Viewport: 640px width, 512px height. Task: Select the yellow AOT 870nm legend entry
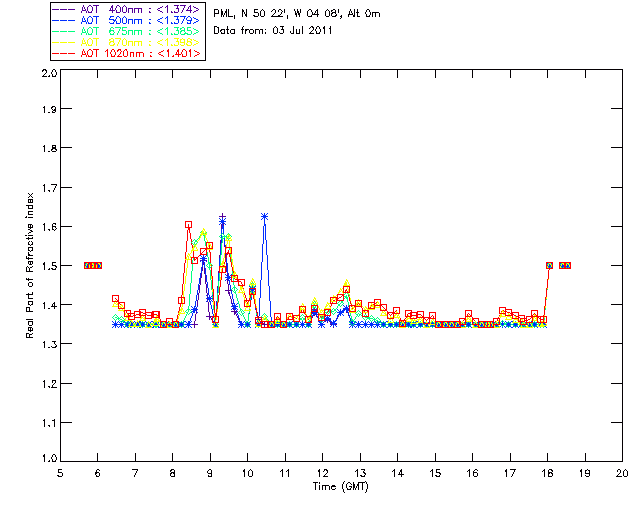pos(126,42)
